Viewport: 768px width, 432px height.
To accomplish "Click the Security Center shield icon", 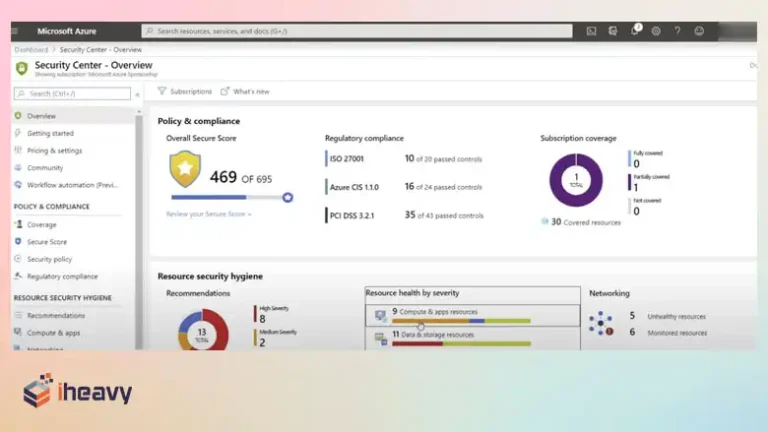I will (x=22, y=68).
